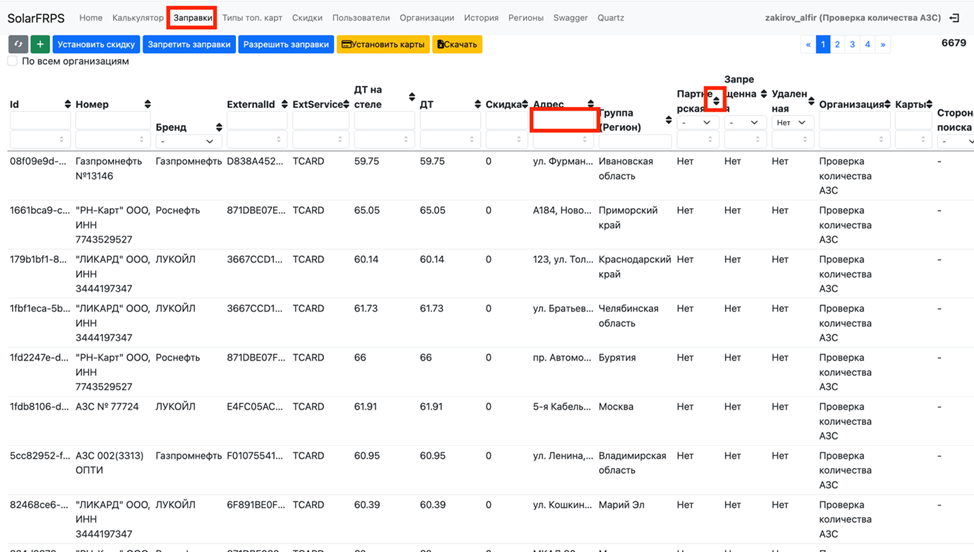Sort table by ExternalId column
The width and height of the screenshot is (974, 552).
click(284, 104)
